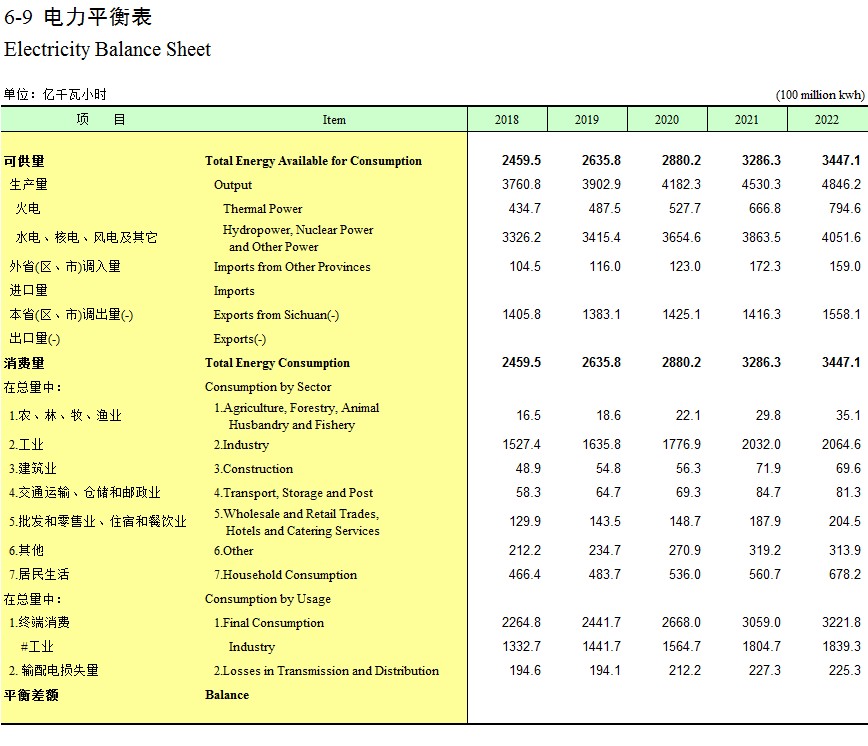The width and height of the screenshot is (868, 746).
Task: Select Thermal Power value 434.7
Action: [525, 208]
